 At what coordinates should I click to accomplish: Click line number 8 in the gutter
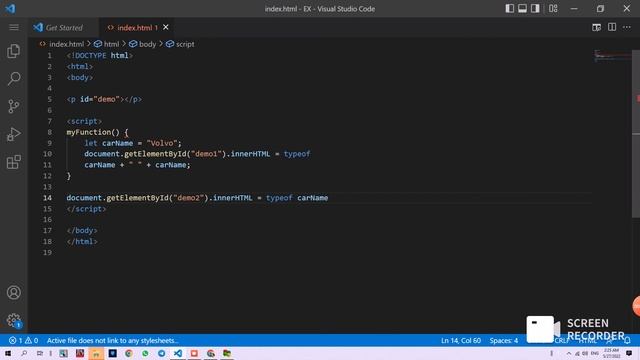pos(49,132)
